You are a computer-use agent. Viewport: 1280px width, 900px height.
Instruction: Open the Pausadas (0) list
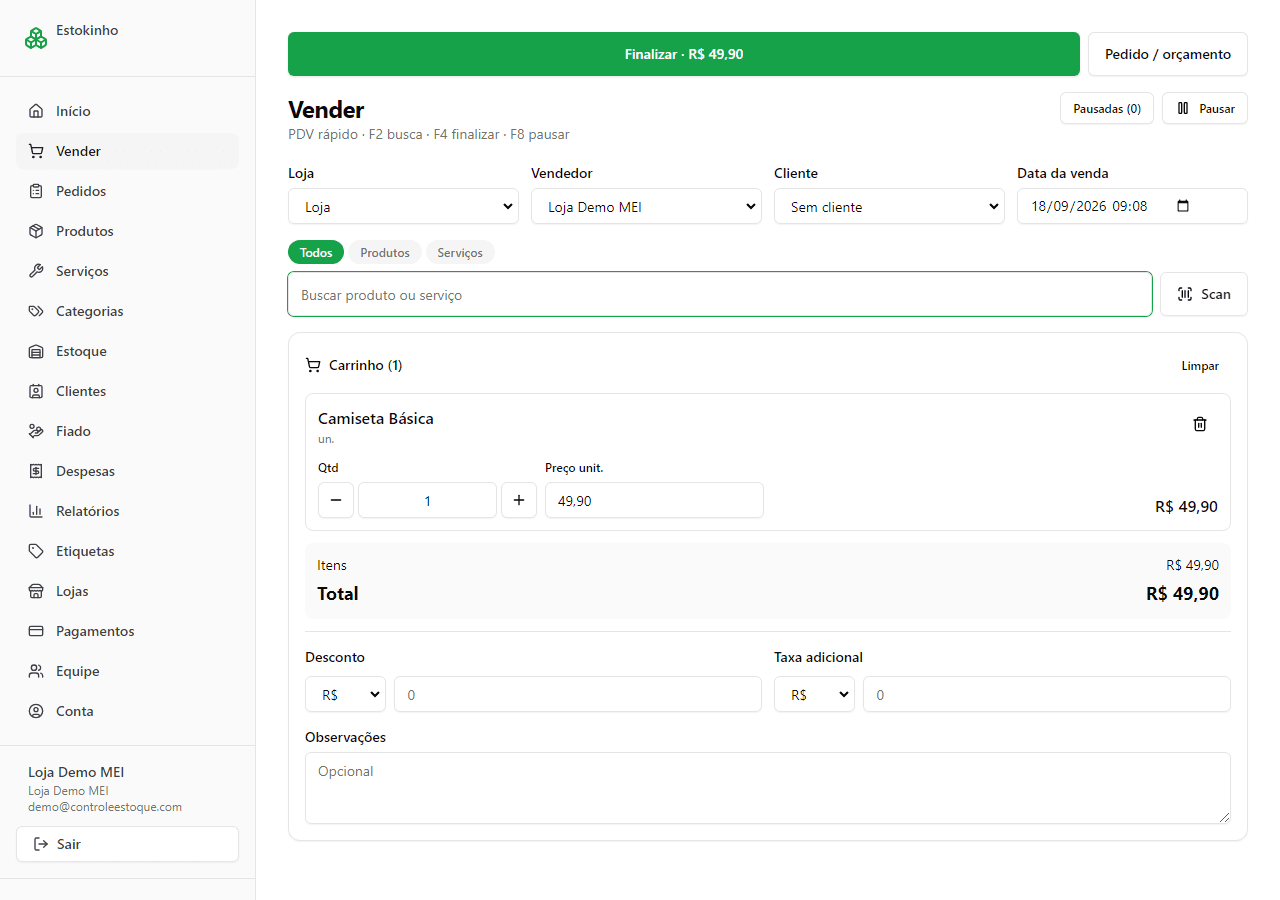tap(1107, 108)
